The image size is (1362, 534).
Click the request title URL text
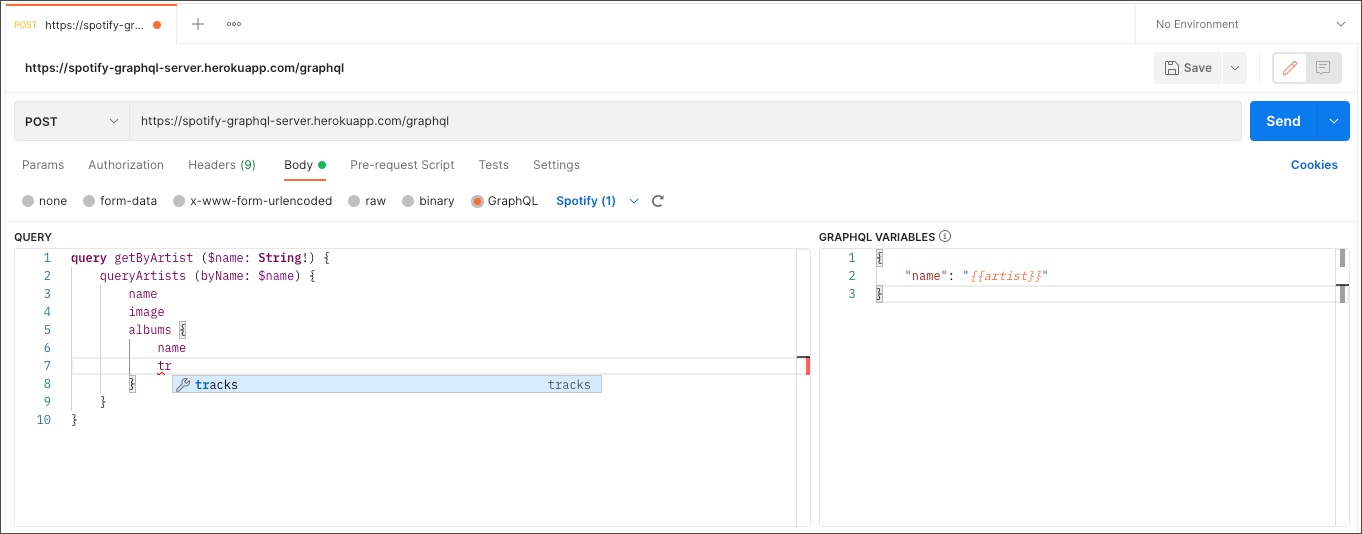click(185, 68)
